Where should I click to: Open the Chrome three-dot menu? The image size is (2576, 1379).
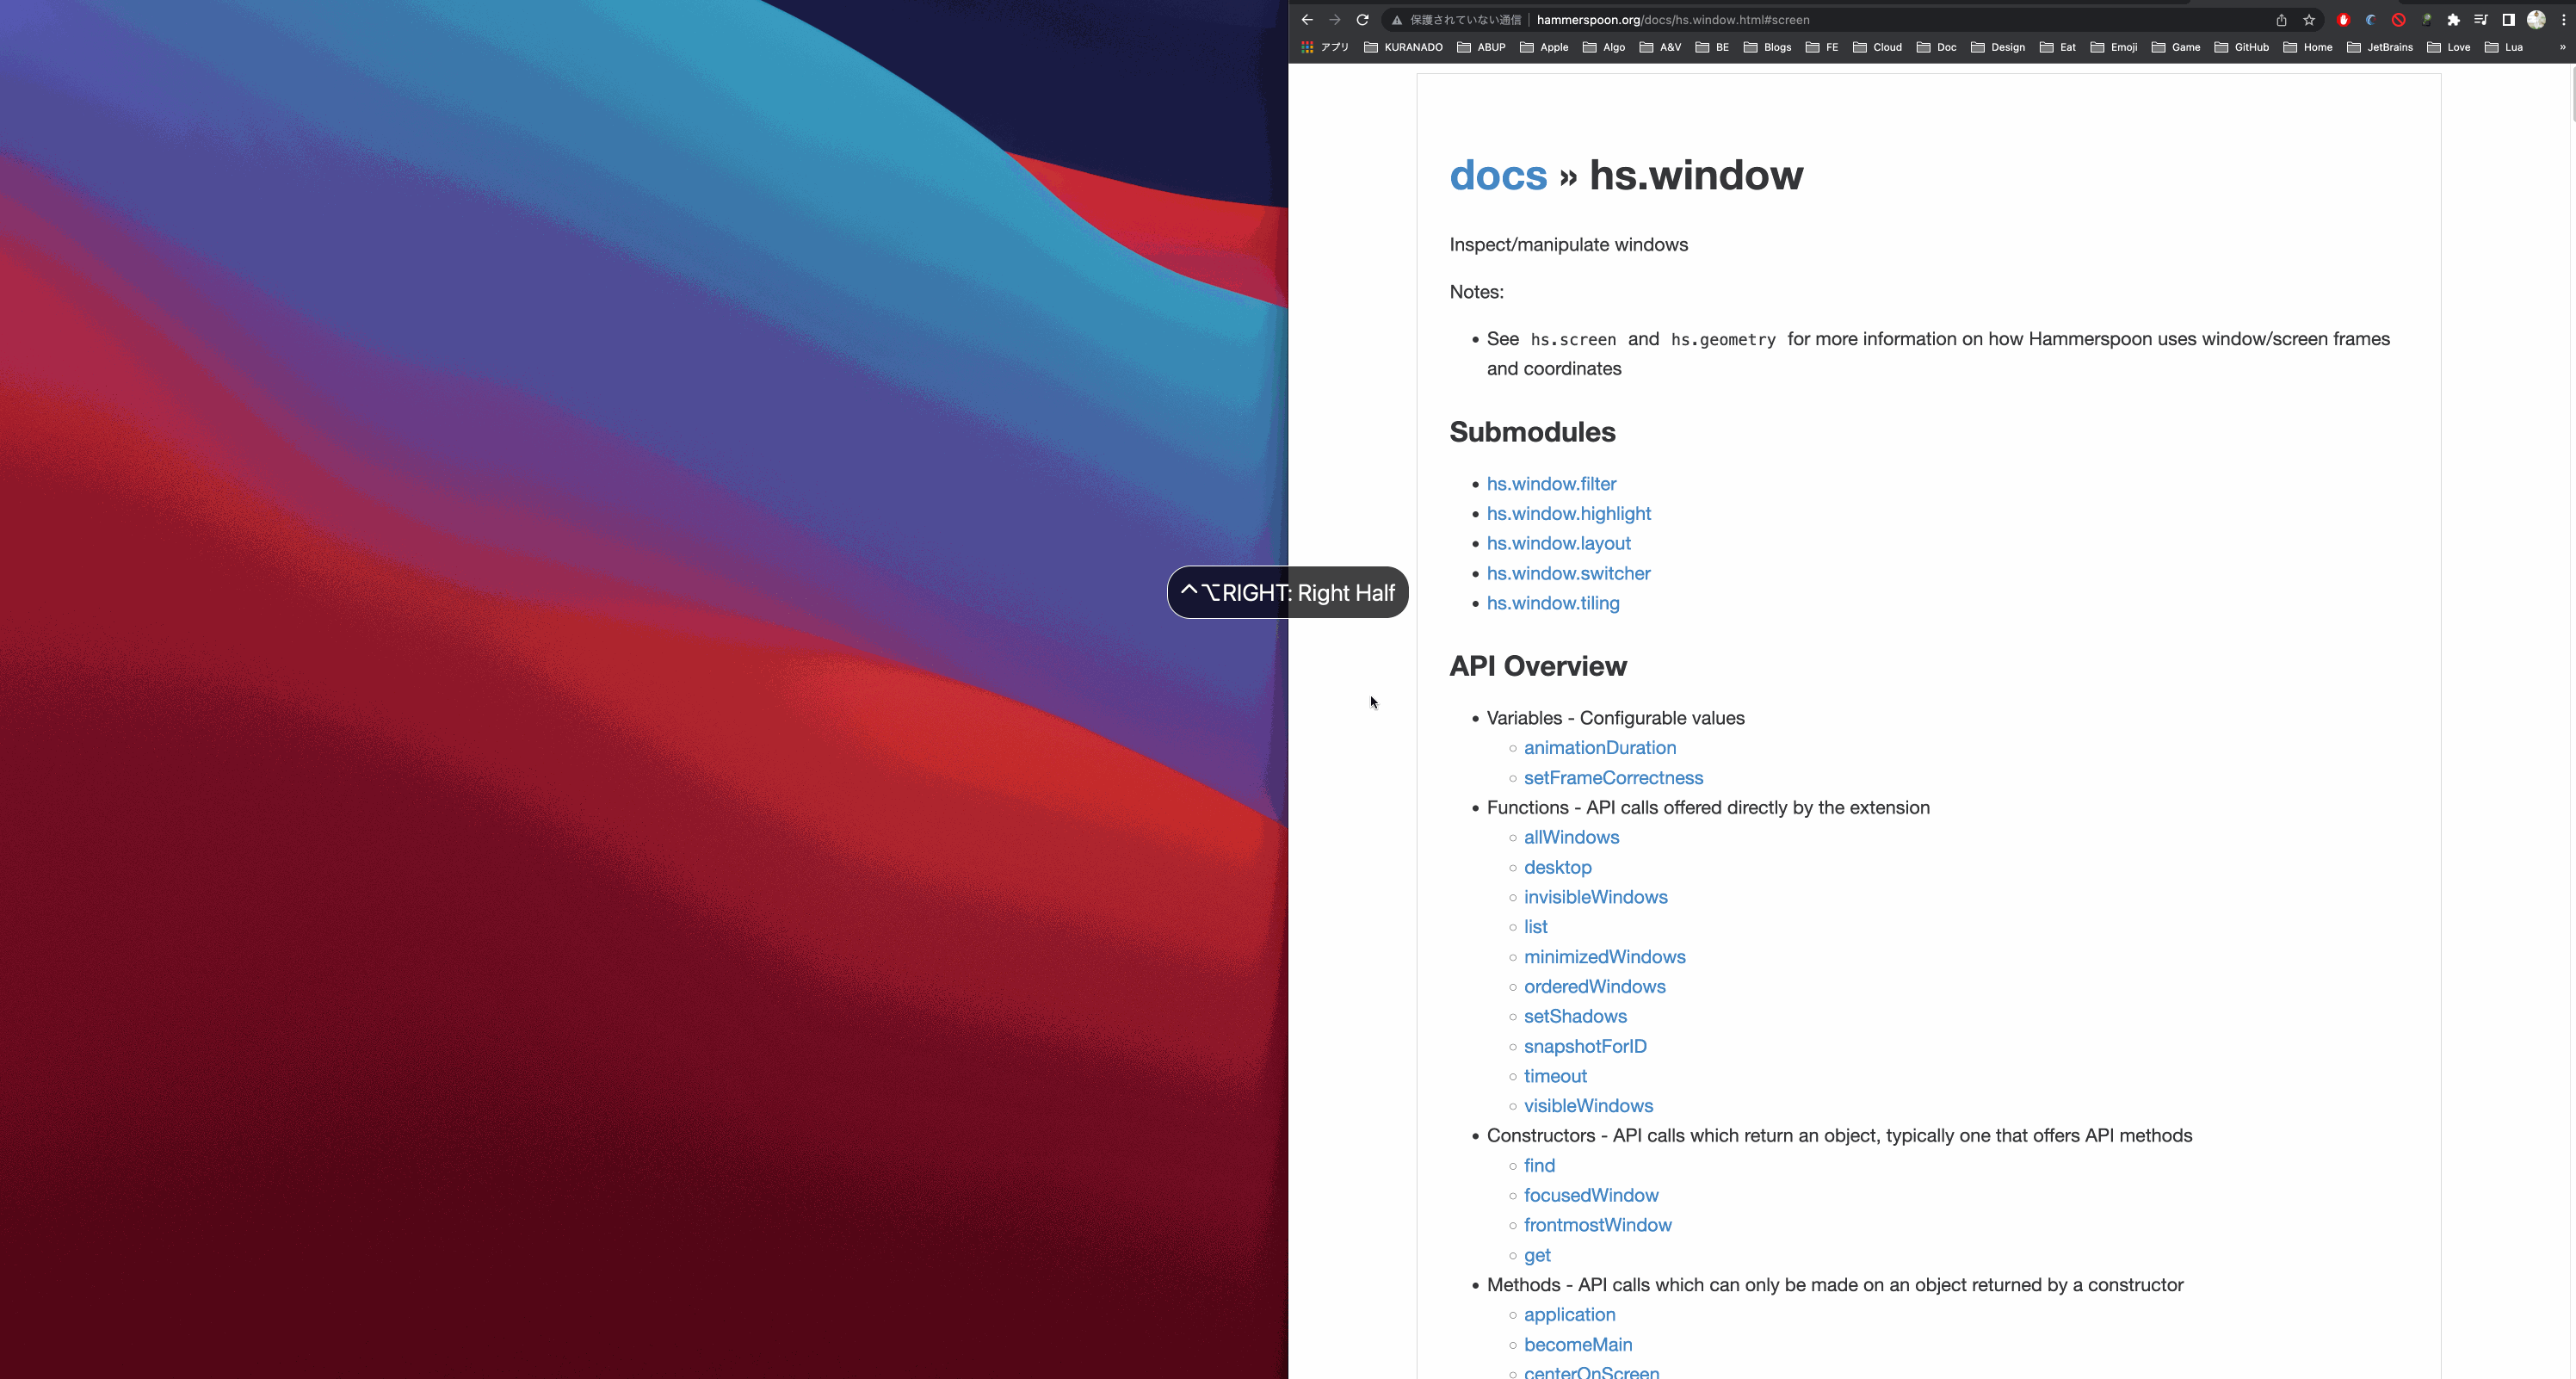[2563, 20]
